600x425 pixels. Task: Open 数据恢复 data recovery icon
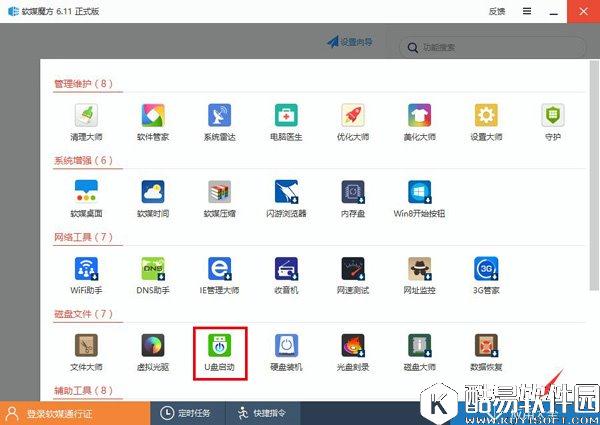pyautogui.click(x=486, y=345)
